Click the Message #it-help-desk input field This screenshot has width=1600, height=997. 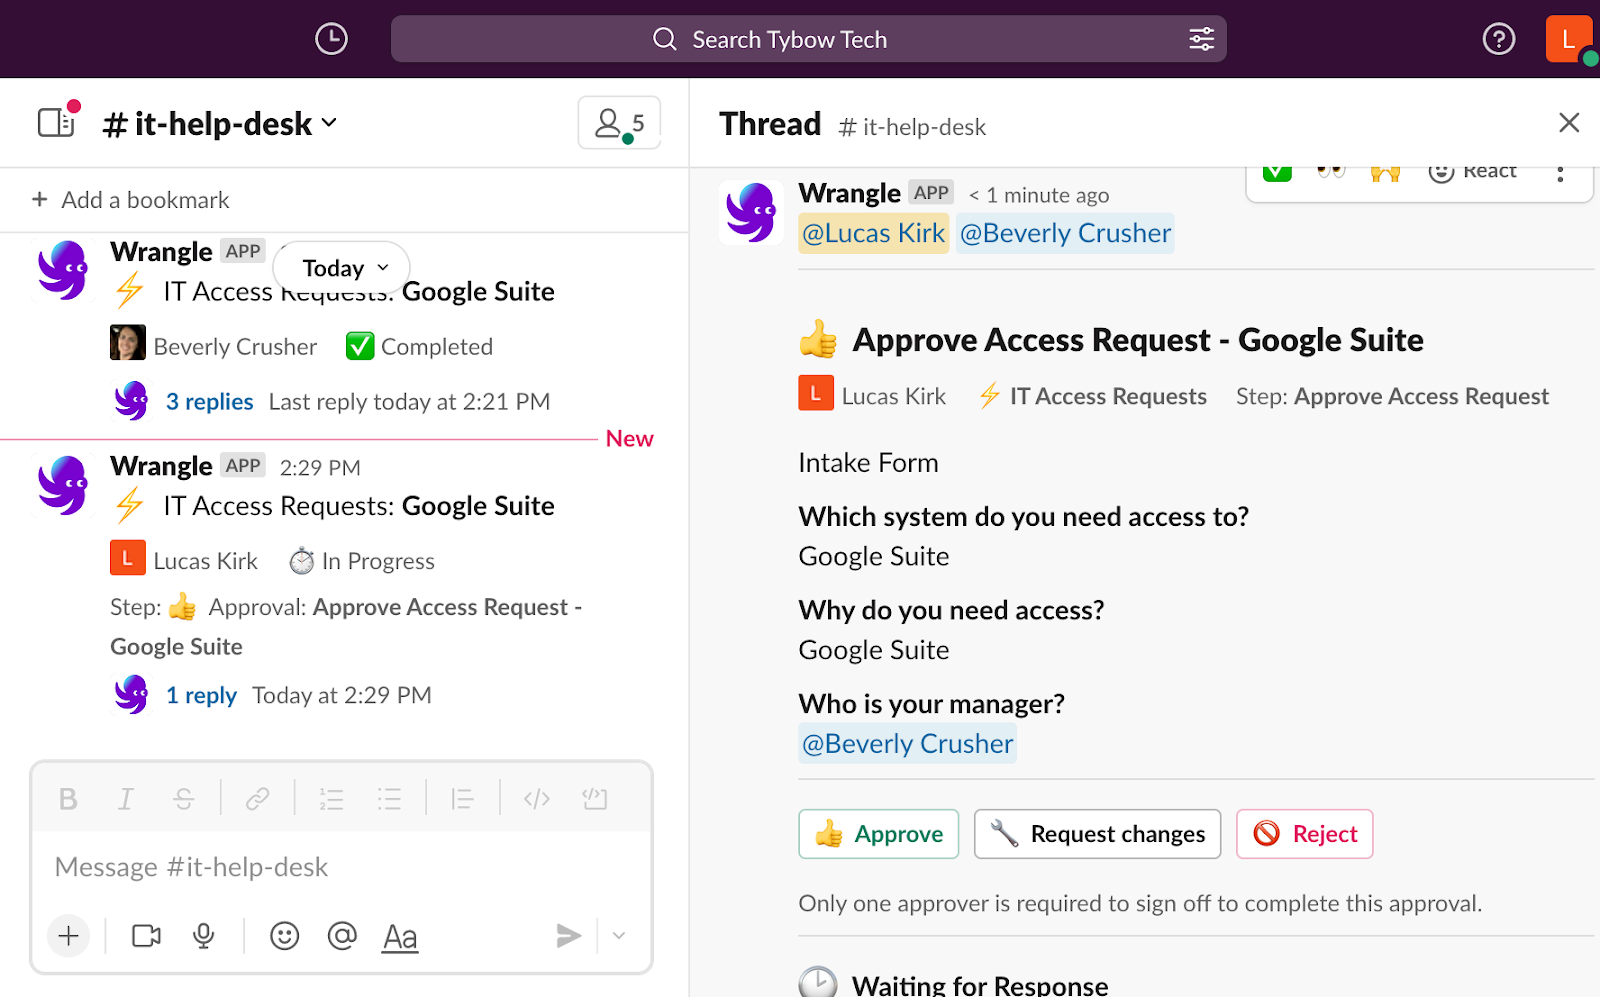pos(341,867)
